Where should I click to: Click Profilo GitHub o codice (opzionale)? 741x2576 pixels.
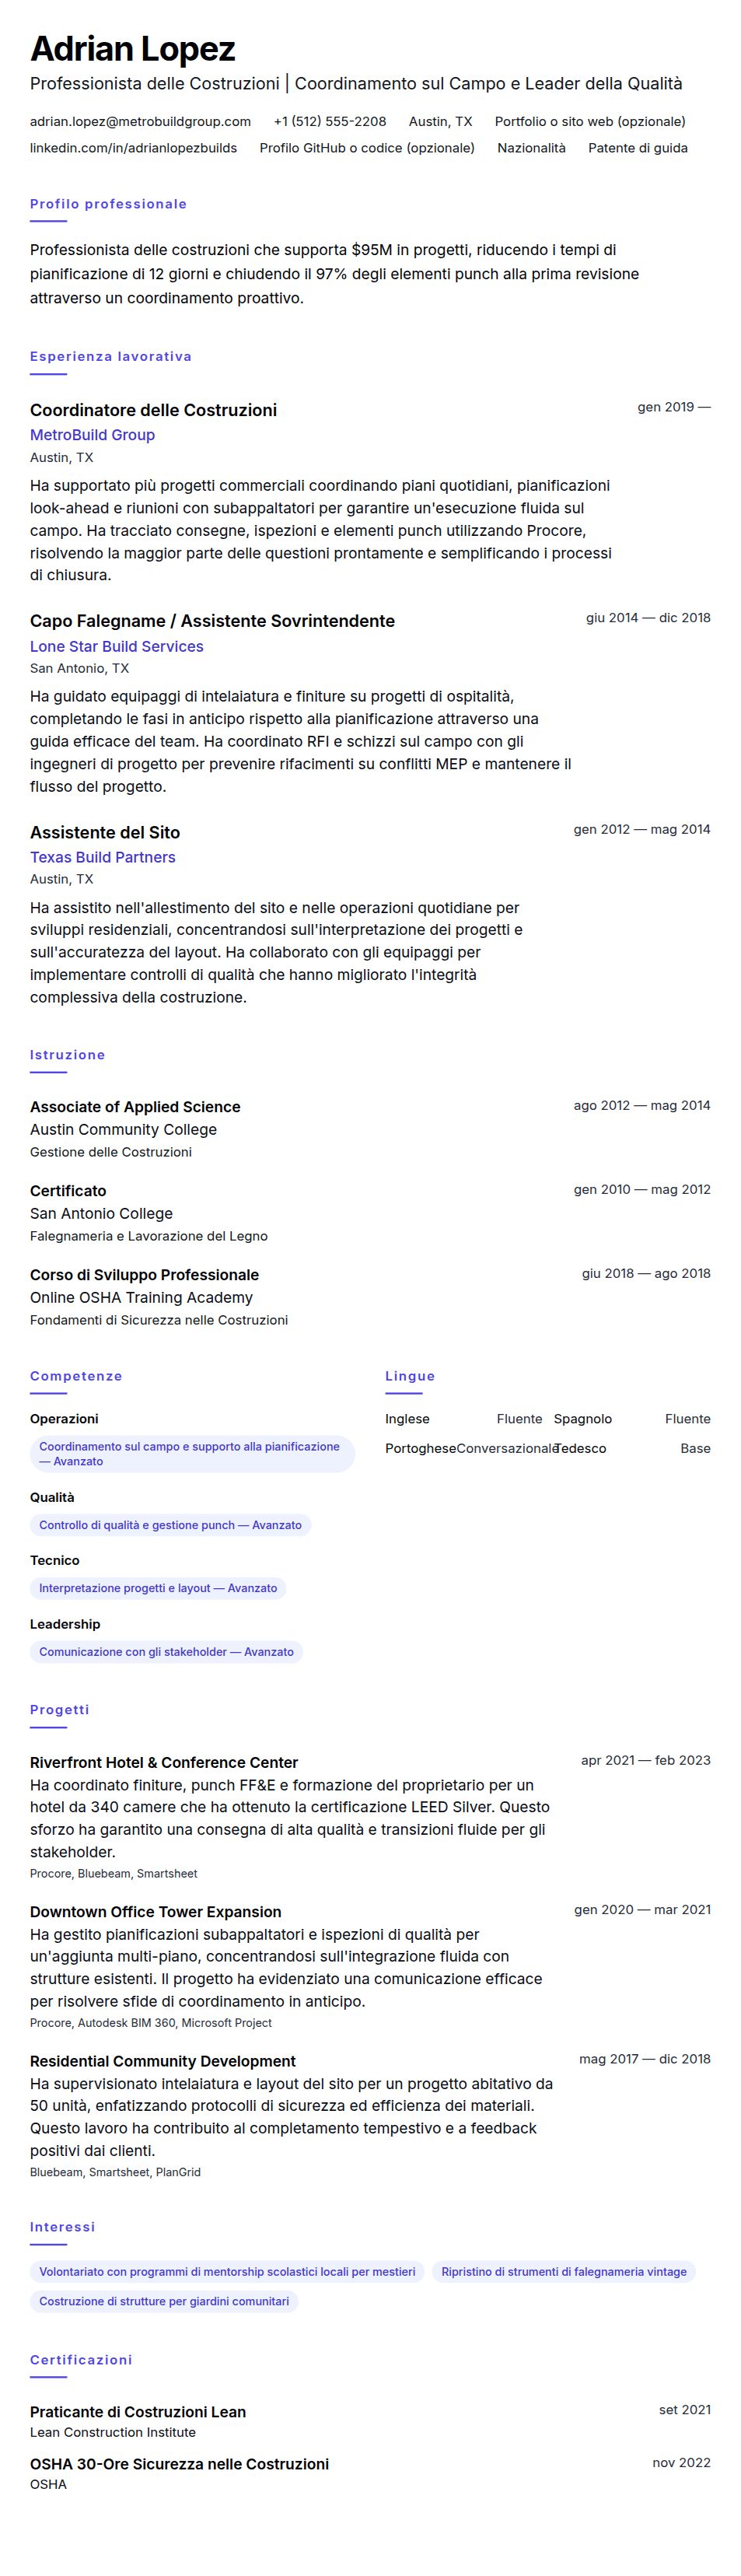(x=367, y=147)
